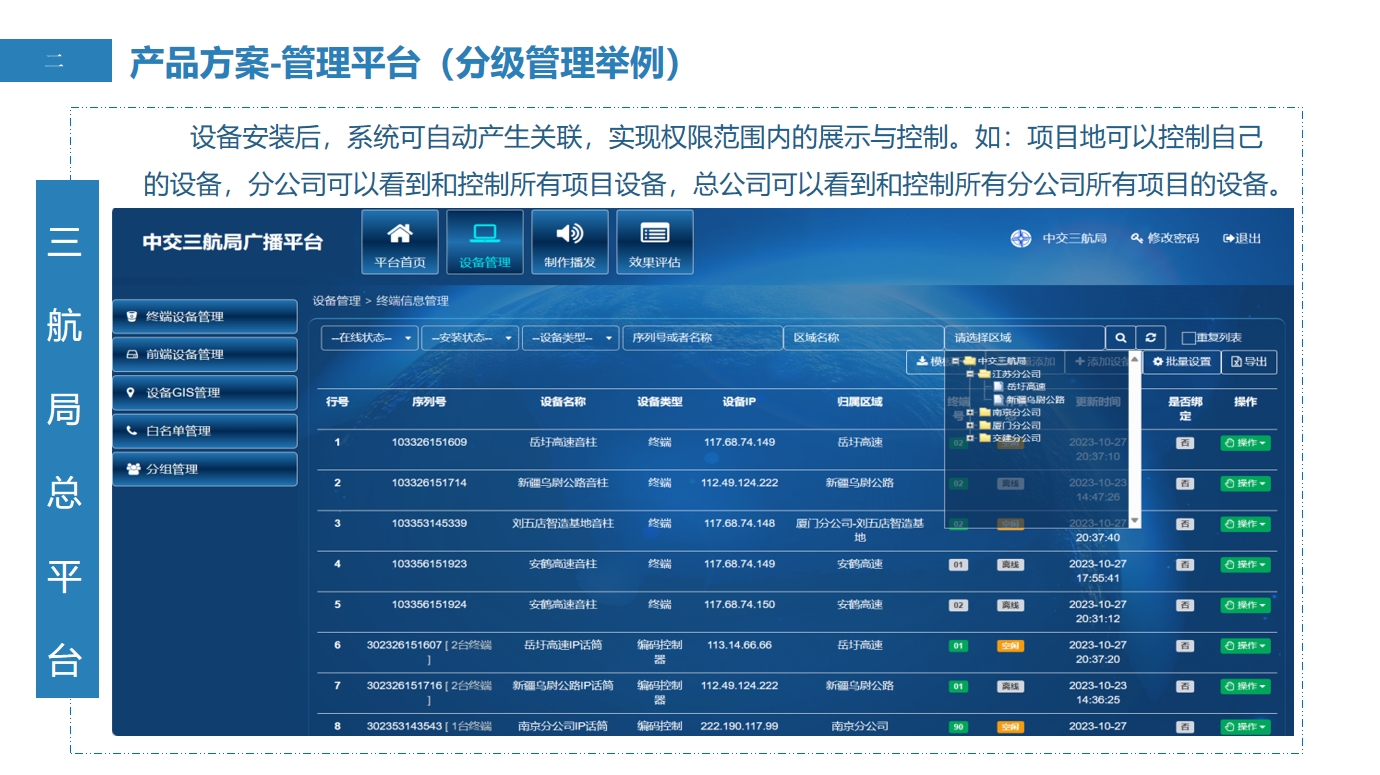Click the 分组管理 people icon
Screen dimensions: 1380x775
pos(133,468)
